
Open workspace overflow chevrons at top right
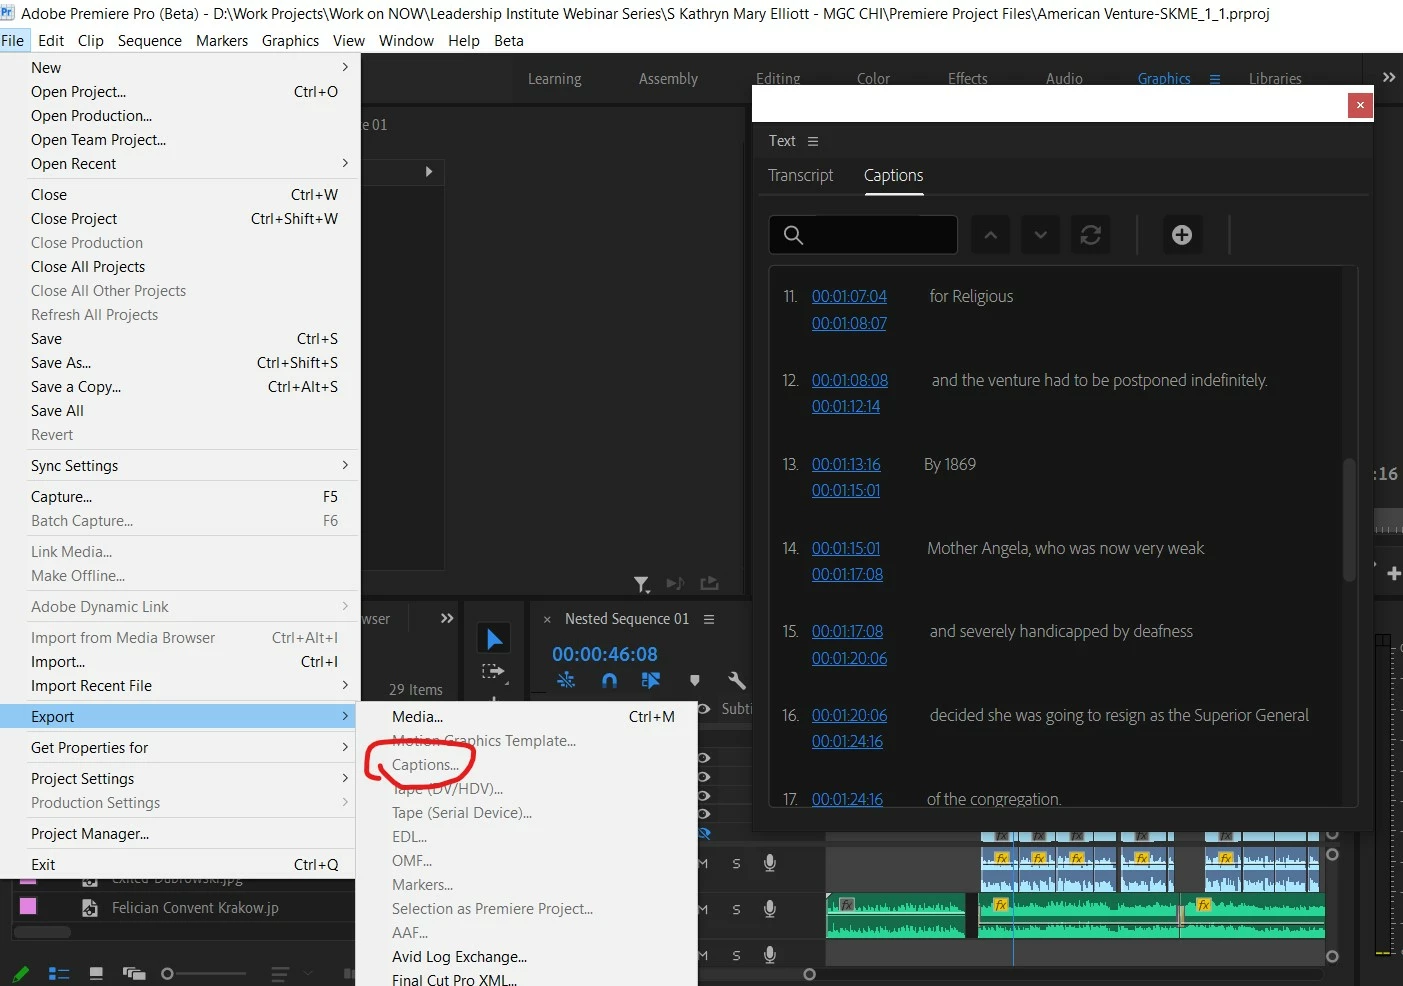pyautogui.click(x=1389, y=77)
